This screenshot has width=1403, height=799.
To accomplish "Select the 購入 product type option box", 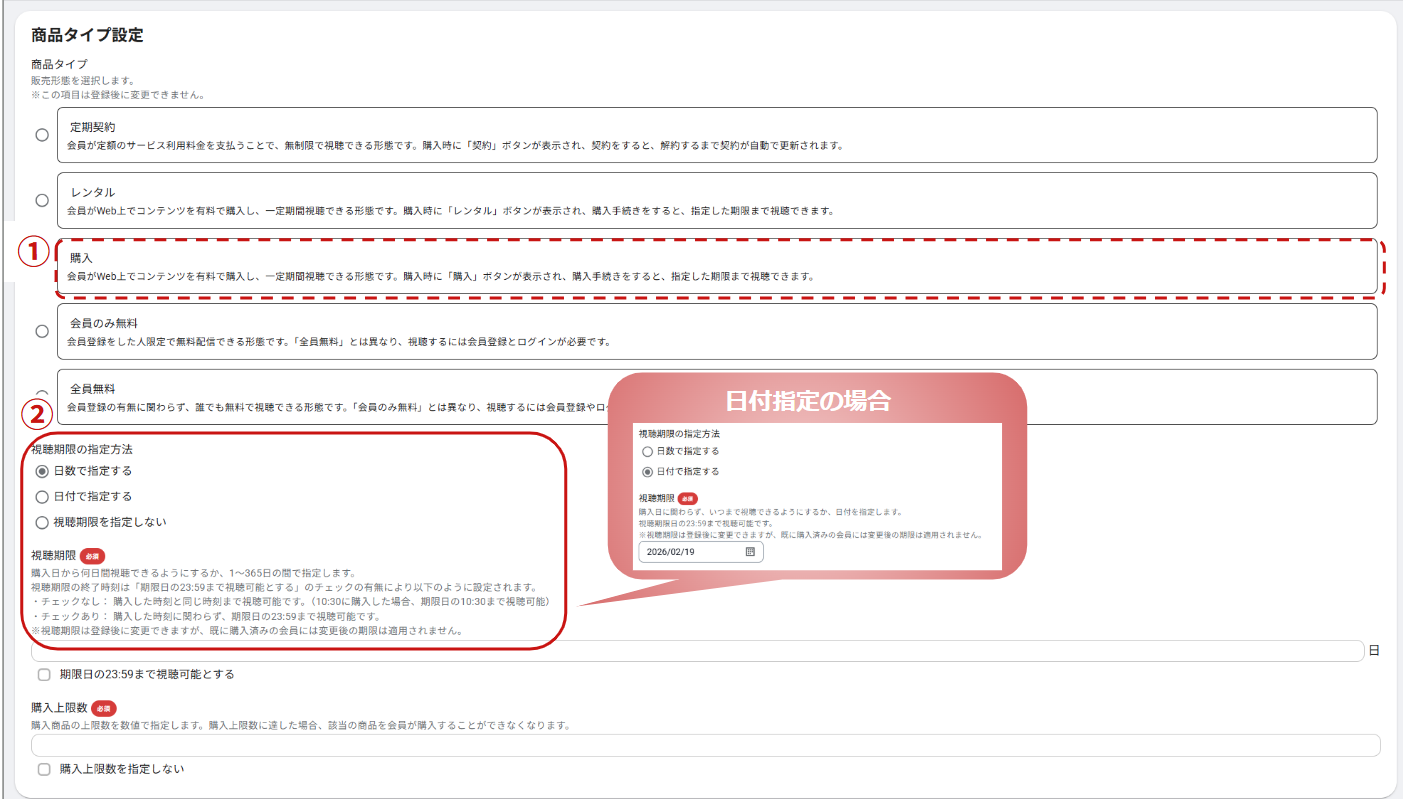I will coord(717,267).
